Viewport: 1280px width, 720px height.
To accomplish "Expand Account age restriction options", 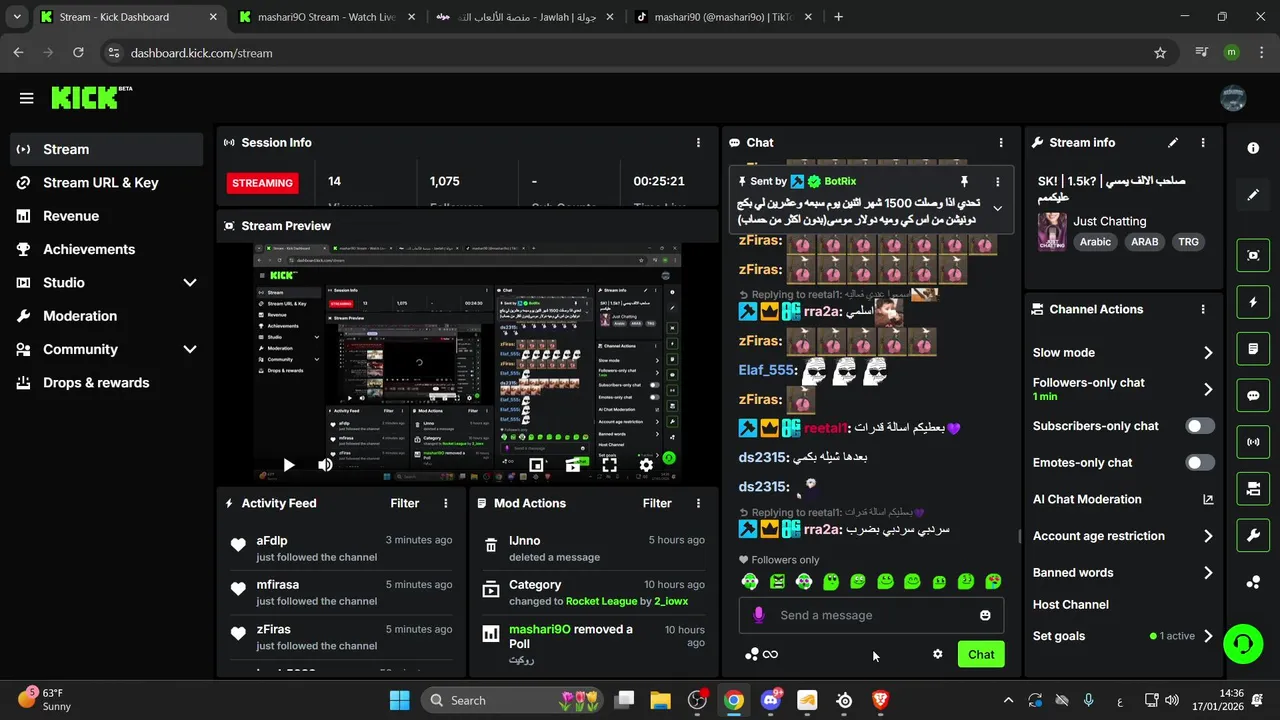I will [1208, 536].
